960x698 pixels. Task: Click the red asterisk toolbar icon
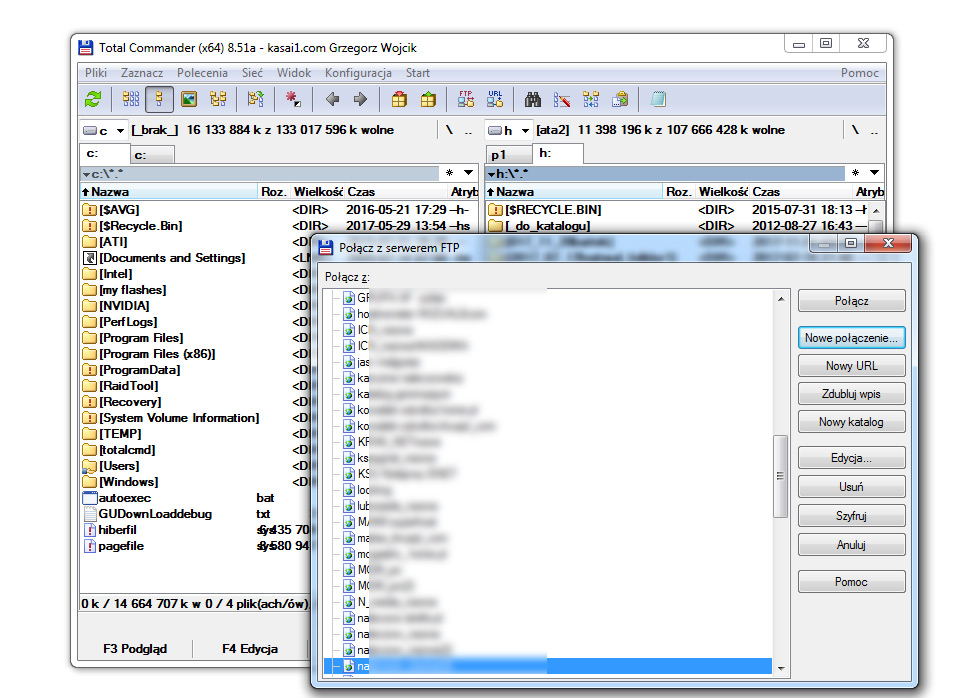(293, 99)
